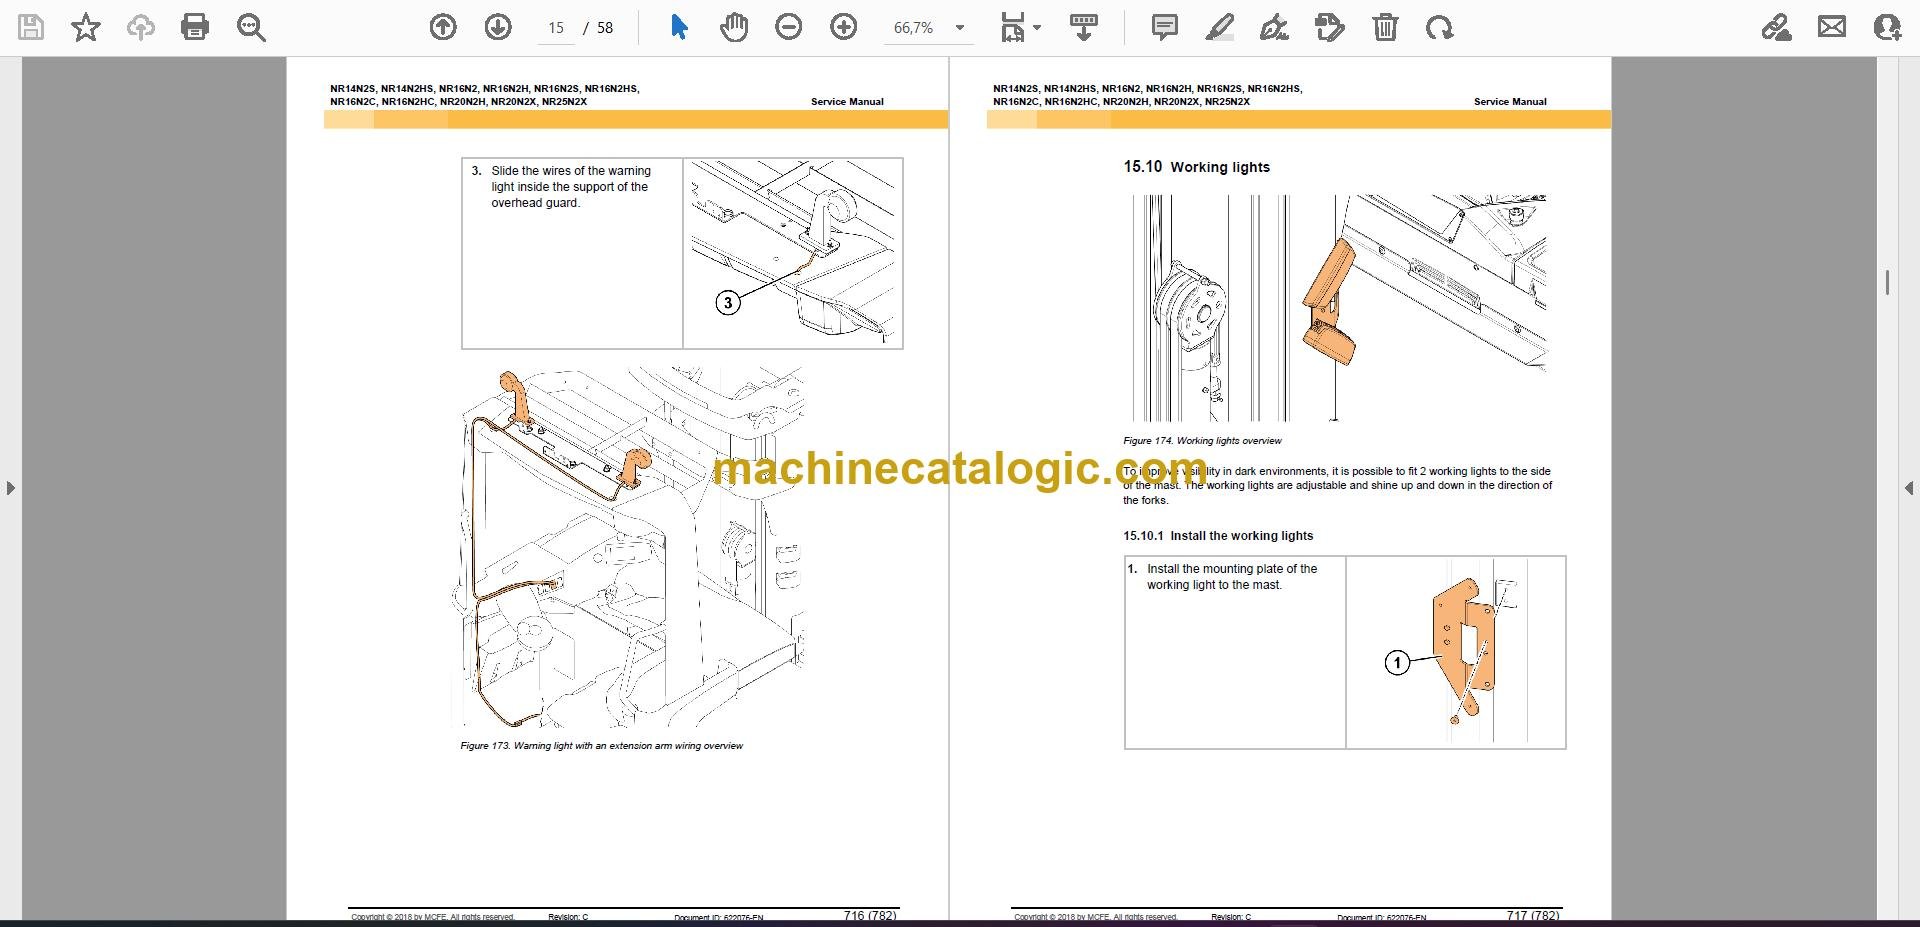Image resolution: width=1920 pixels, height=927 pixels.
Task: Click the vertical scrollbar thumb
Action: 1887,283
